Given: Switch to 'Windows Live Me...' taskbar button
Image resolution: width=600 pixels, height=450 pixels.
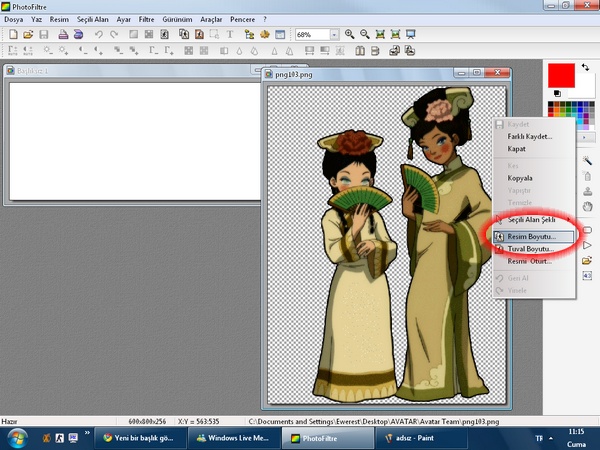Looking at the screenshot, I should tap(234, 438).
